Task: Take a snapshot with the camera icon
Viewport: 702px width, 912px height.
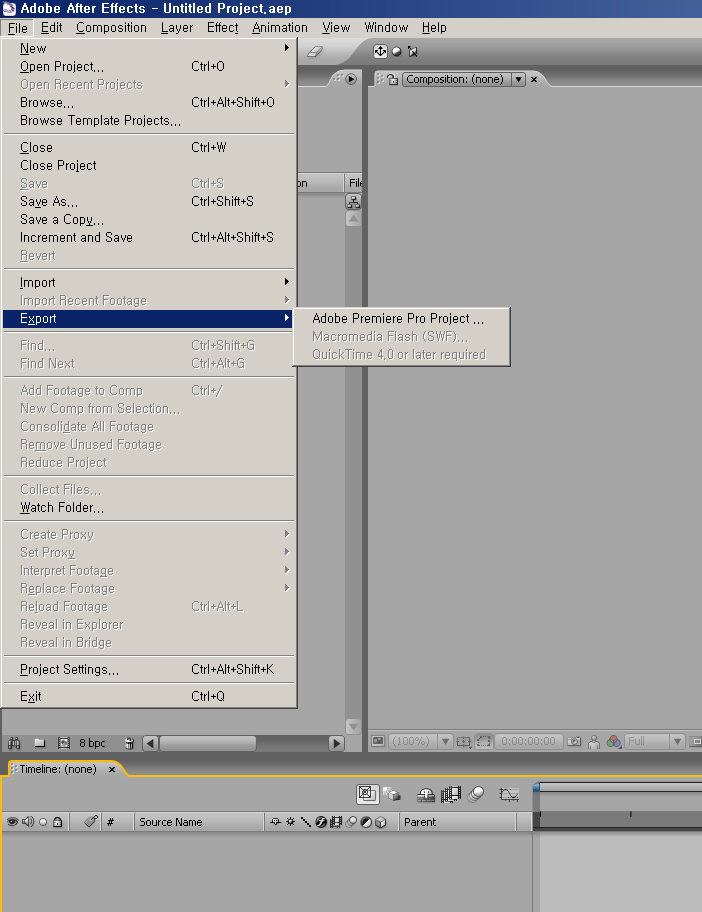Action: pos(574,742)
